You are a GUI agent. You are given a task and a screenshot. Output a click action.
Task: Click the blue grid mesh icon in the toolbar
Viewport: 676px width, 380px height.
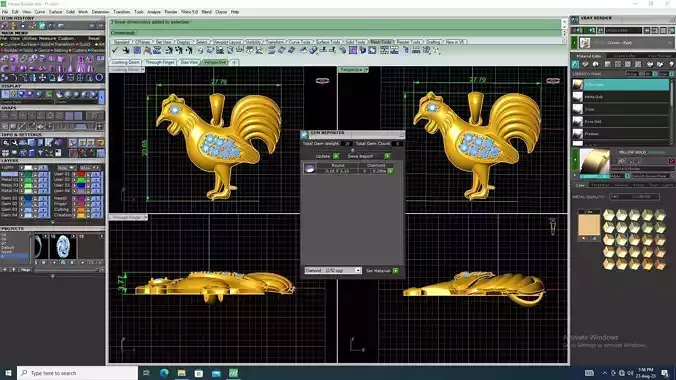pyautogui.click(x=137, y=50)
